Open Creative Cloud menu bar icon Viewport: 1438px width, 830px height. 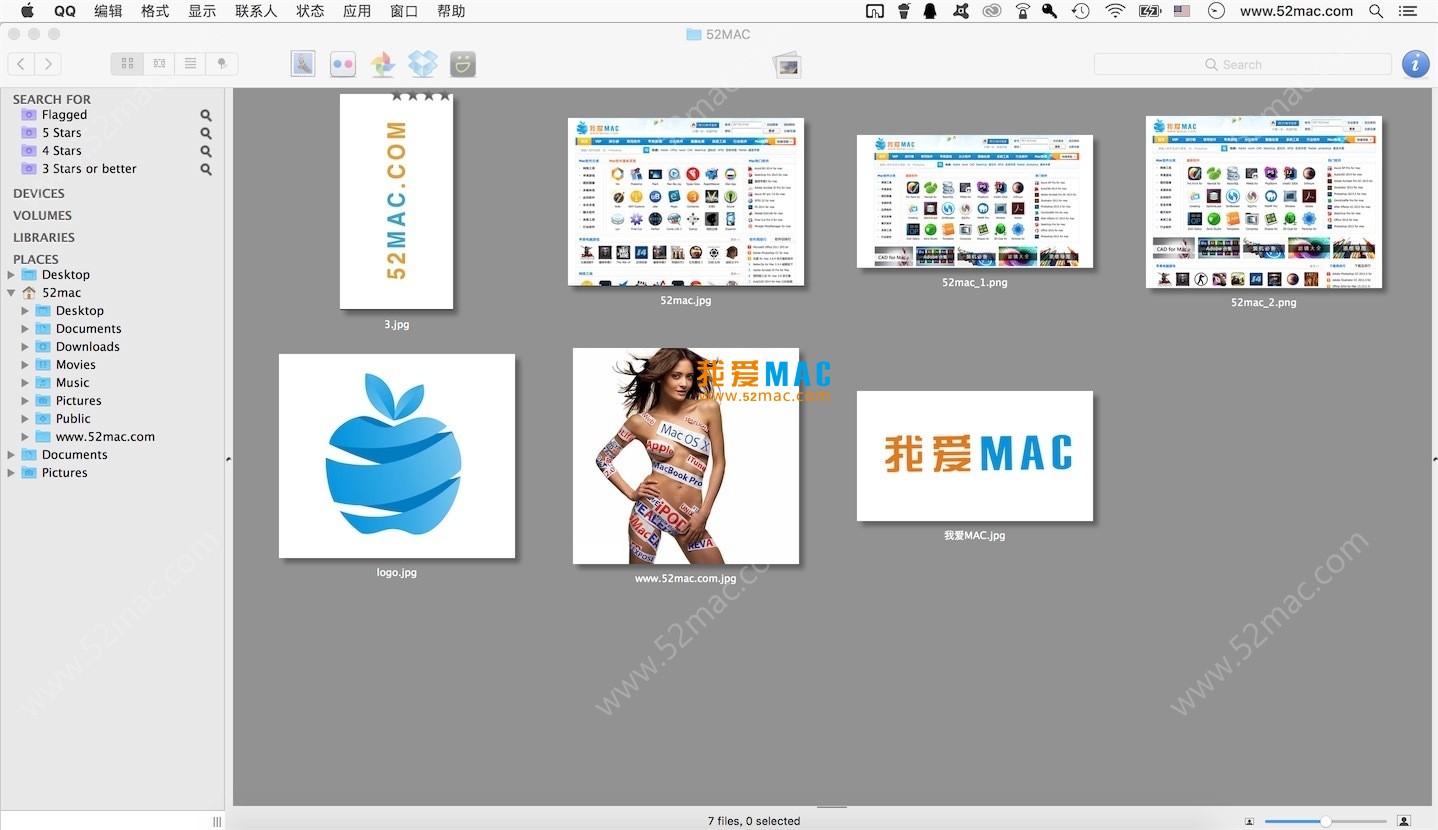click(x=992, y=11)
